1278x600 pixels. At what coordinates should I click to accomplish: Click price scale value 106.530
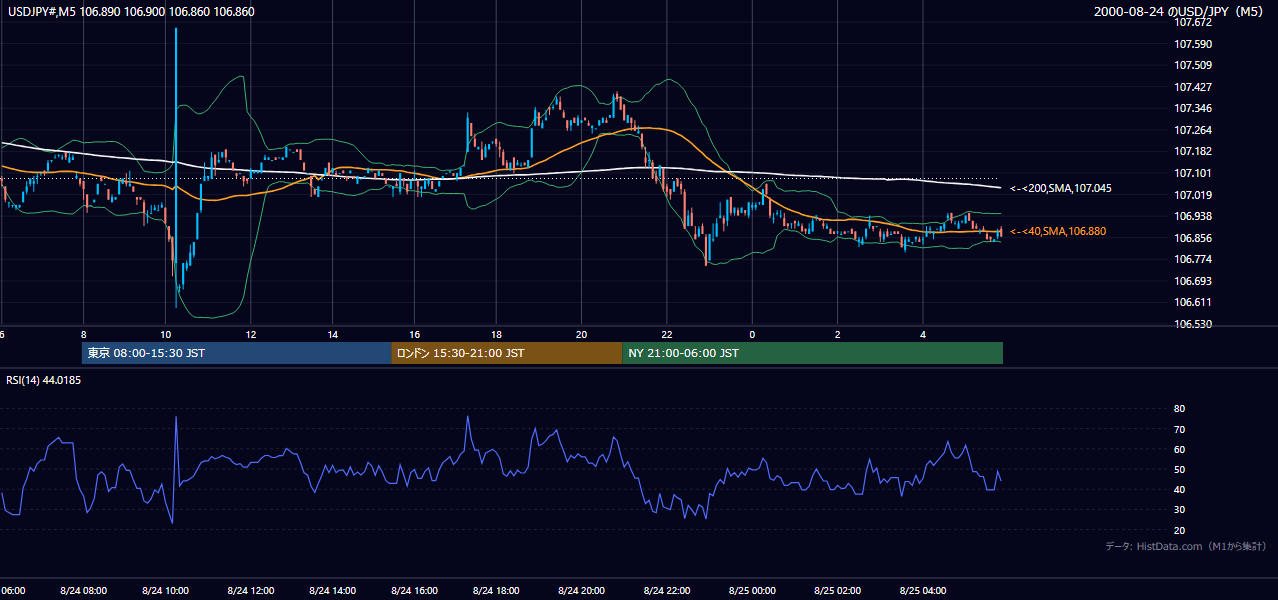click(1192, 324)
